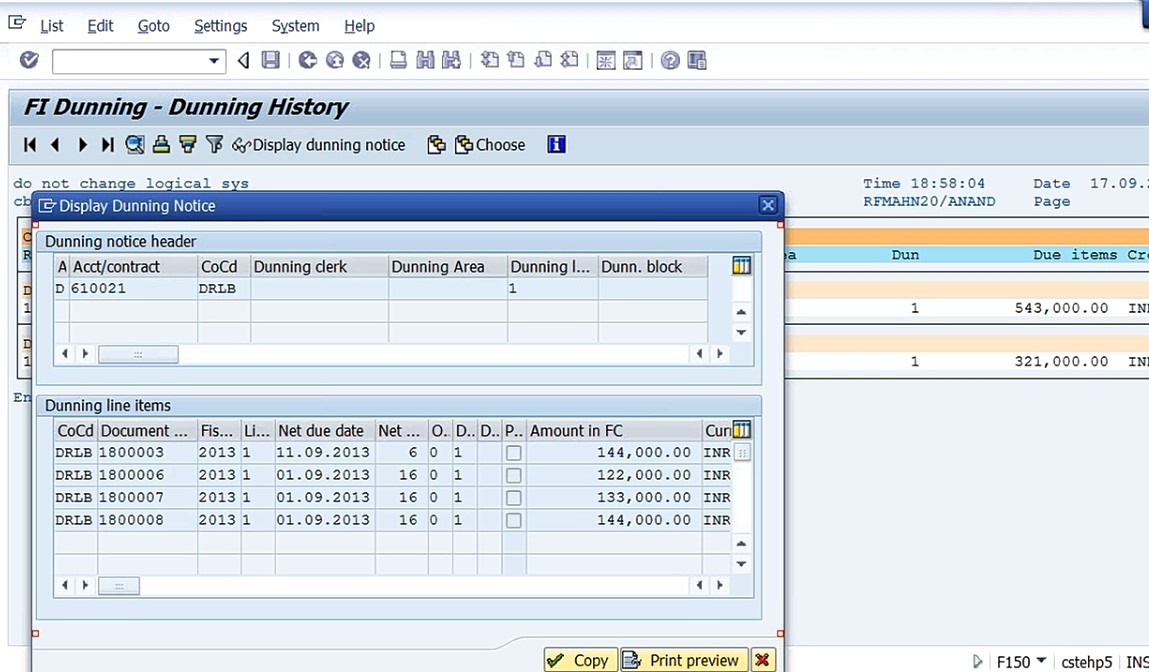Go to the previous list page arrow
The width and height of the screenshot is (1149, 672).
pyautogui.click(x=55, y=145)
